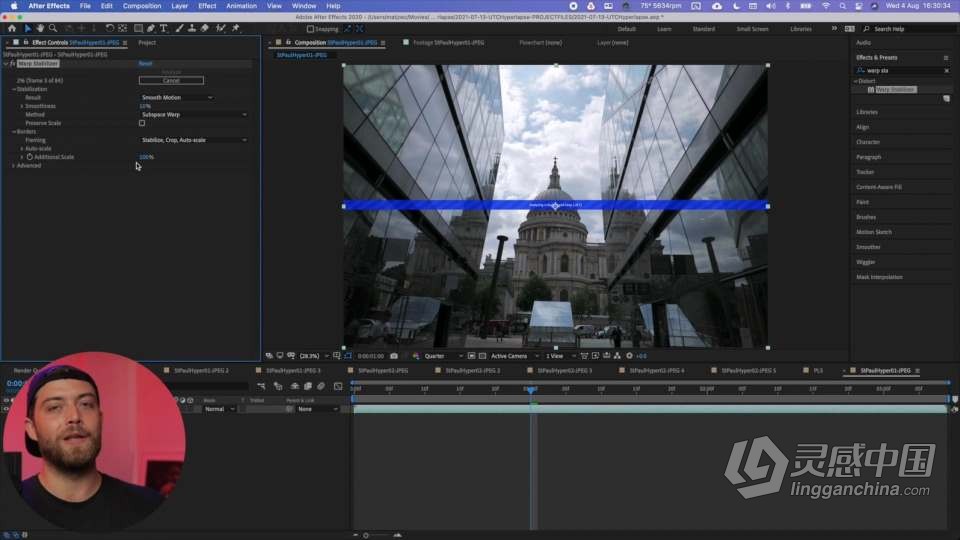Expand the Smoothness property
Screen dimensions: 960x540
[x=22, y=106]
